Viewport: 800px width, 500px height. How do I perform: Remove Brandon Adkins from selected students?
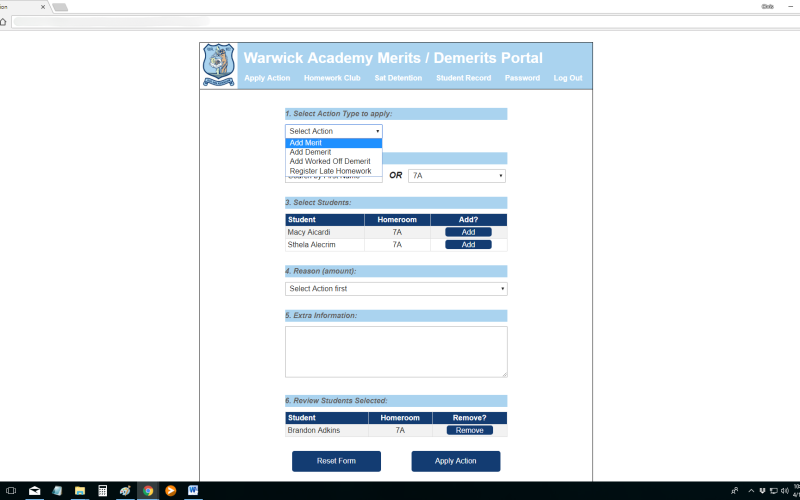(469, 431)
